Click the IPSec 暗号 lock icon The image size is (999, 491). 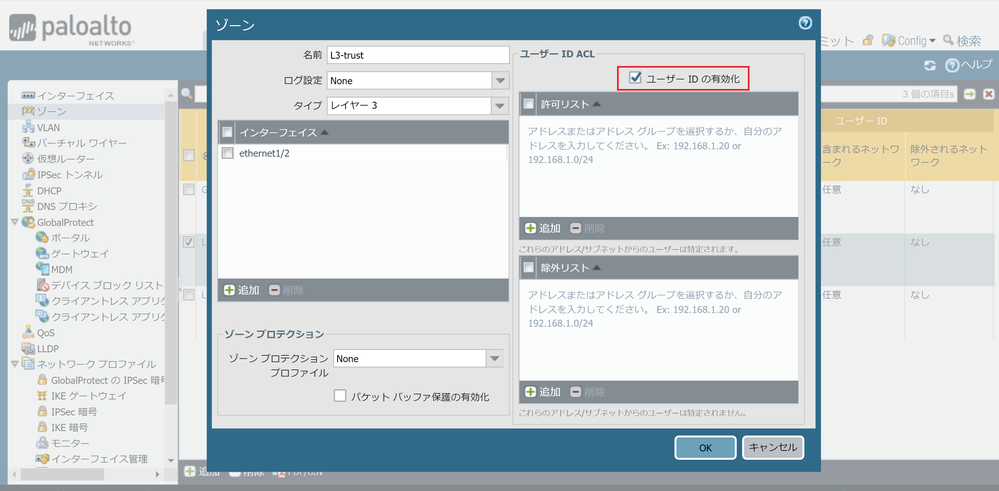[42, 411]
